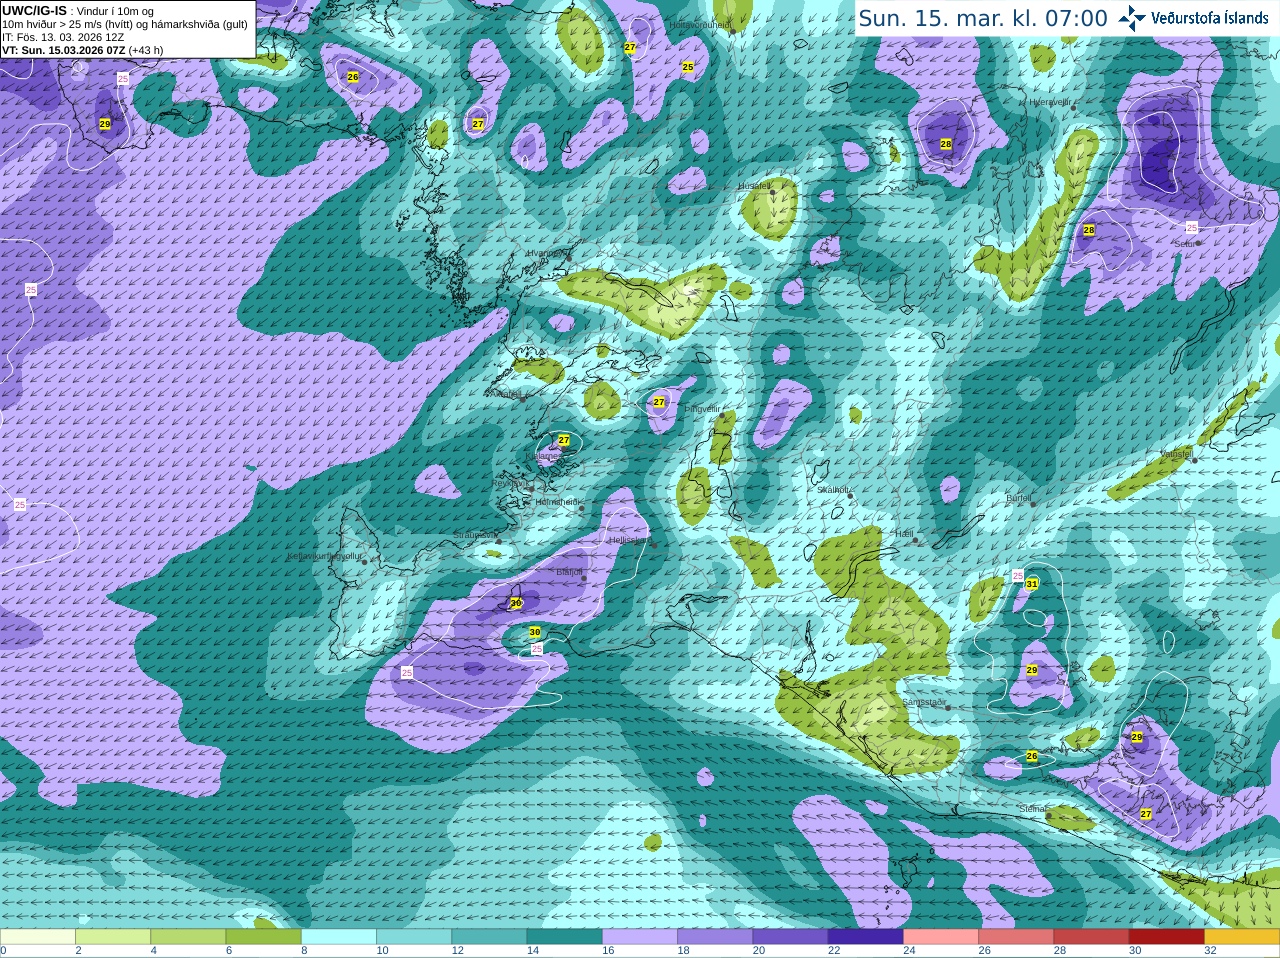This screenshot has width=1280, height=958.
Task: Click the white 25 contour label near Setur
Action: tap(1191, 228)
